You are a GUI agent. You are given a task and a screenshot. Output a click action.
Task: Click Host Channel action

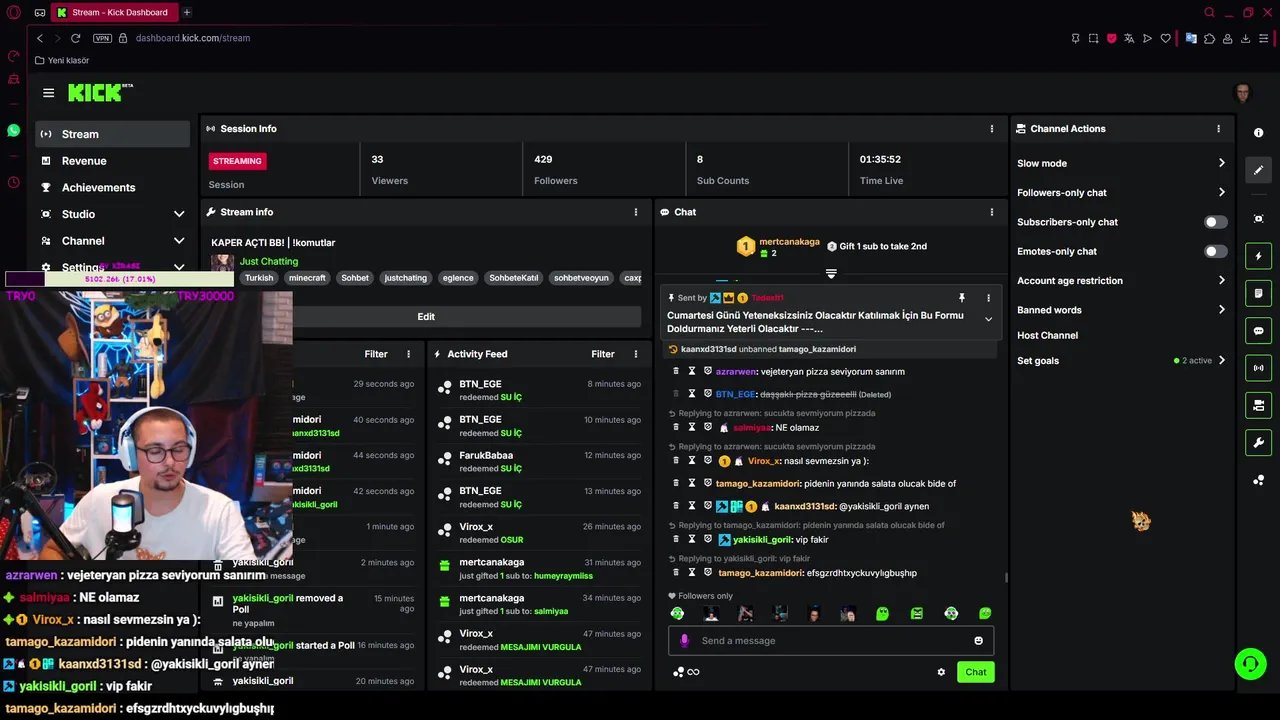click(x=1047, y=336)
